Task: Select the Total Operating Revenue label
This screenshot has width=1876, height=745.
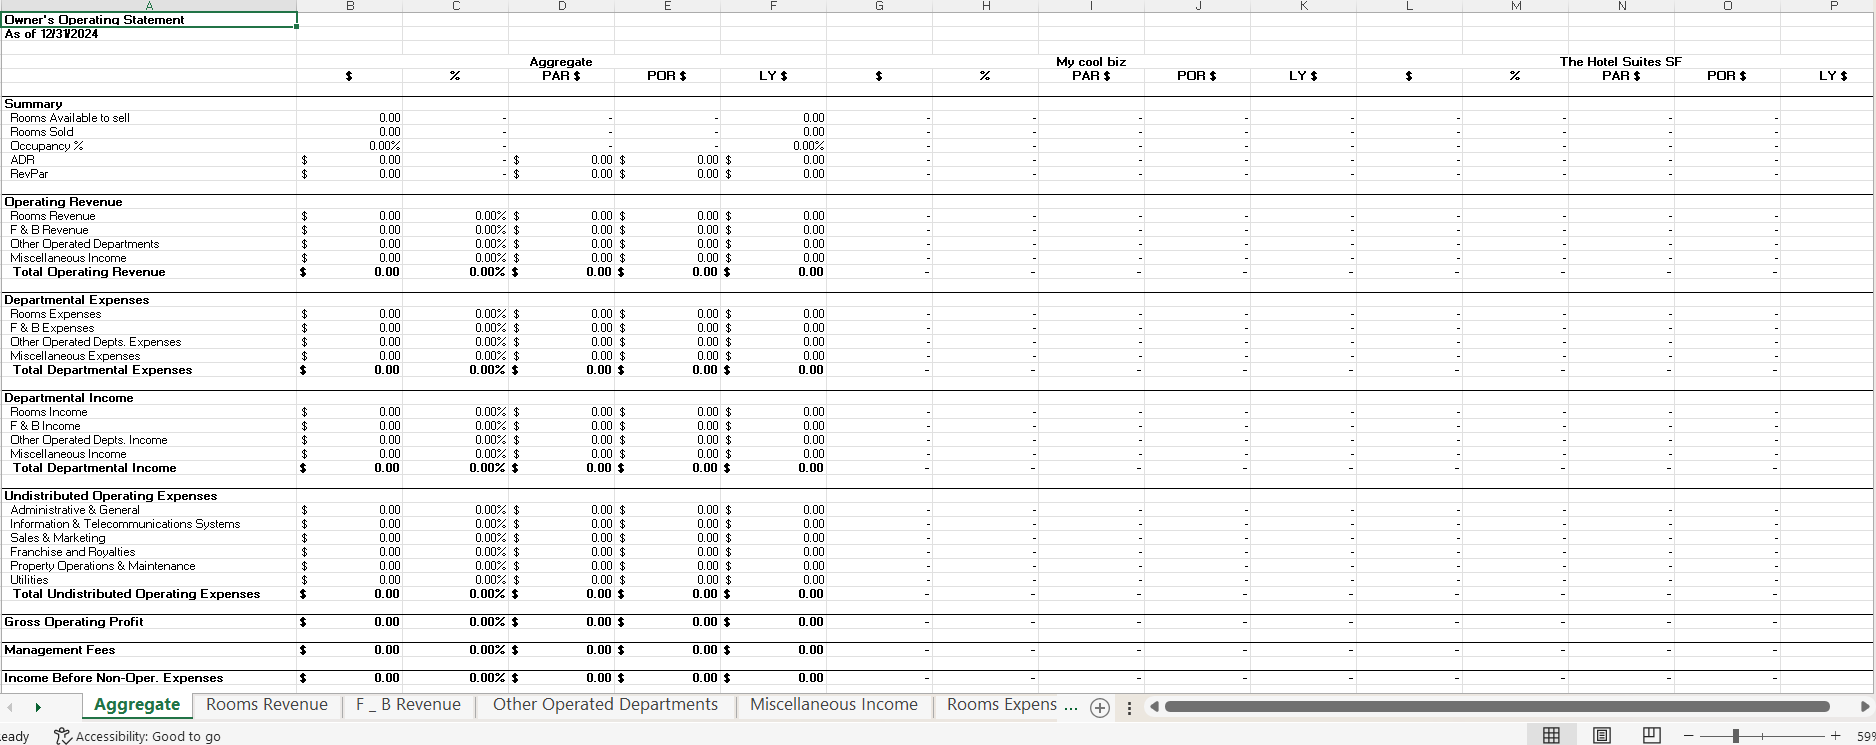Action: click(89, 272)
